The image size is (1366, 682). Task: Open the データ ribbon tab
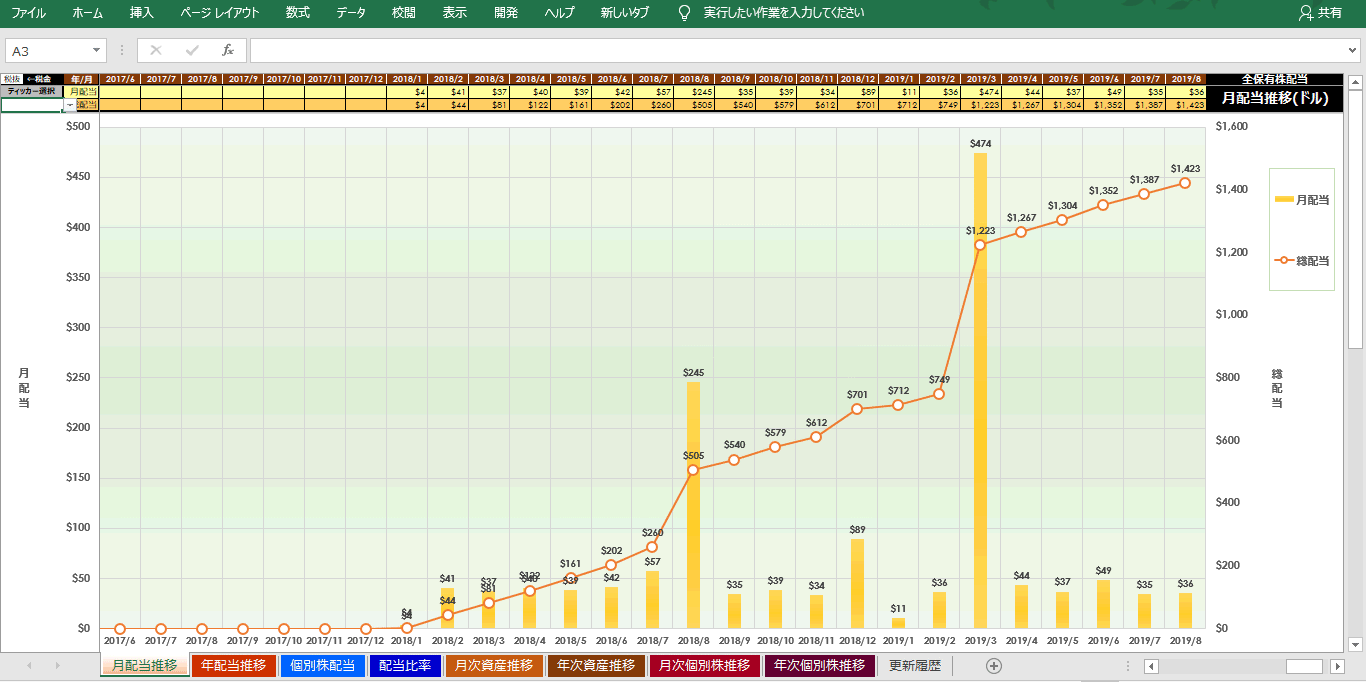pyautogui.click(x=351, y=13)
